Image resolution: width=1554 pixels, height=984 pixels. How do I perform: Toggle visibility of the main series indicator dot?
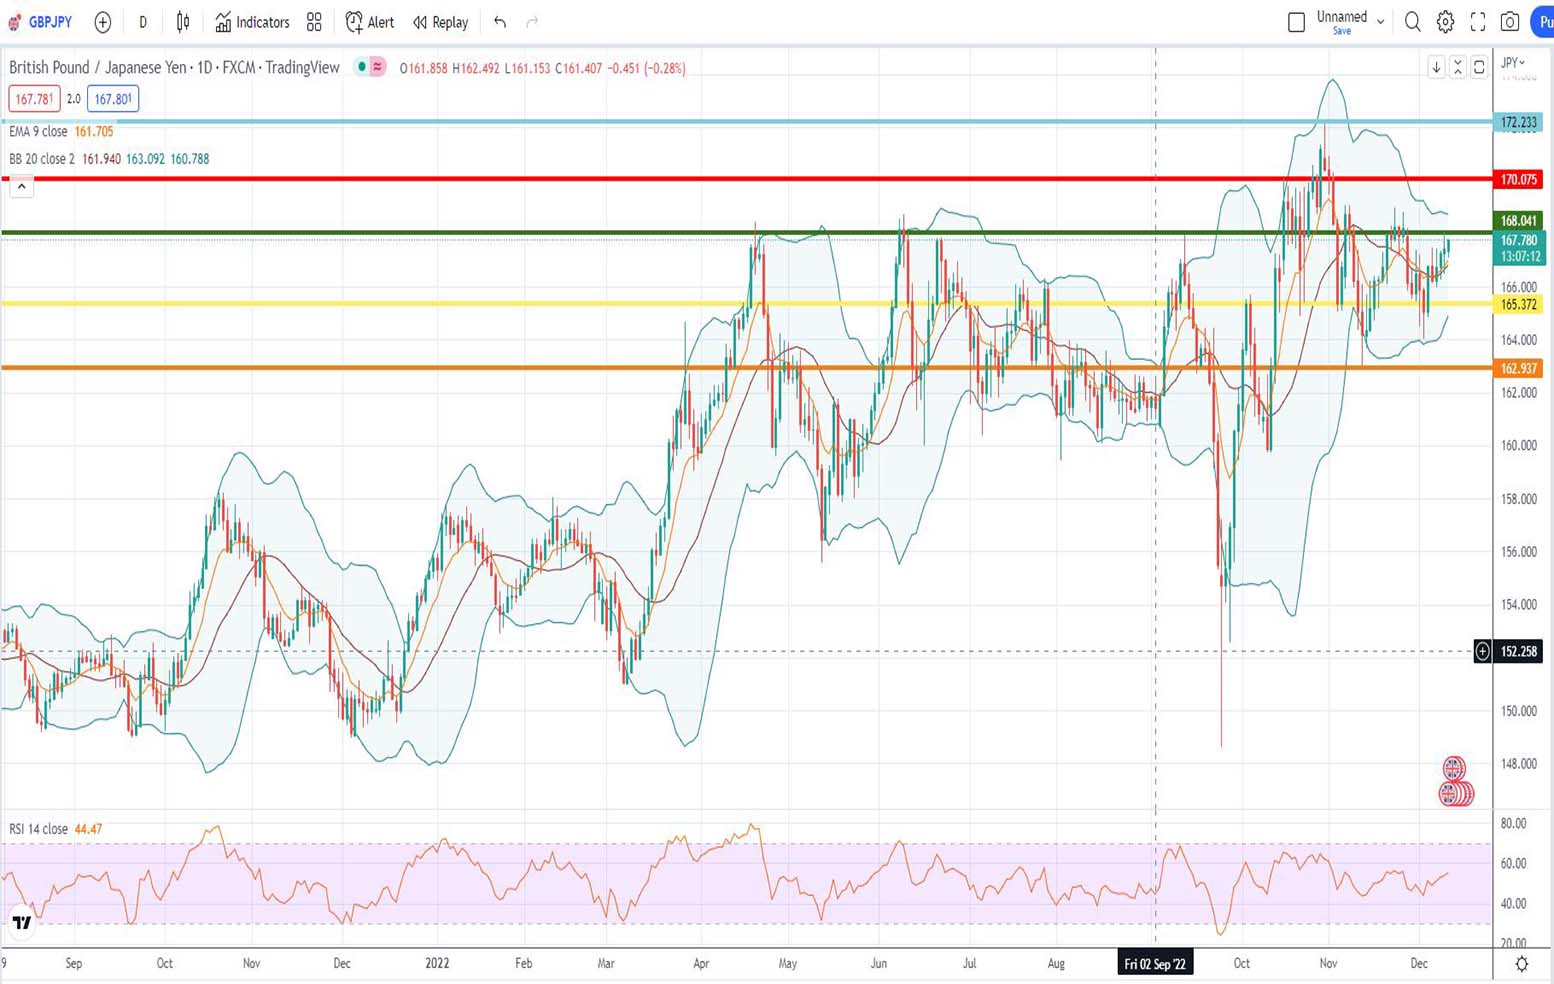[361, 67]
